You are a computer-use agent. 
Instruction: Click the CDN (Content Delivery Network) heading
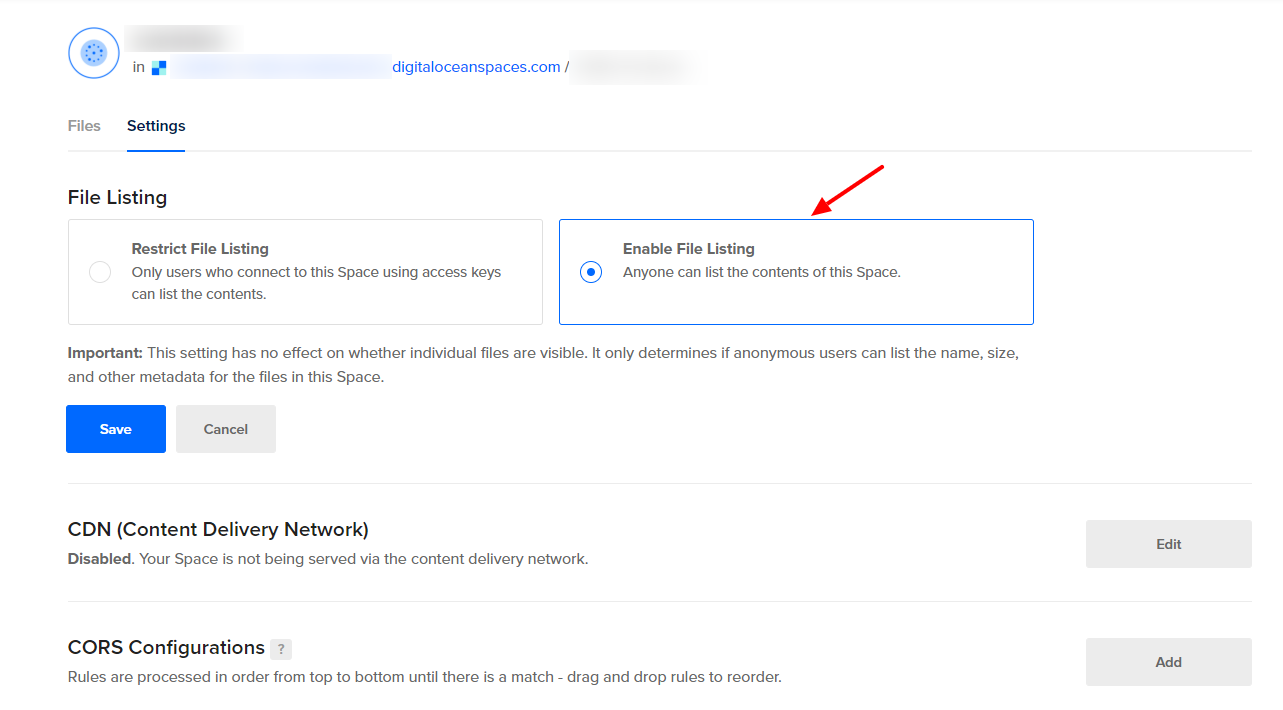(218, 530)
